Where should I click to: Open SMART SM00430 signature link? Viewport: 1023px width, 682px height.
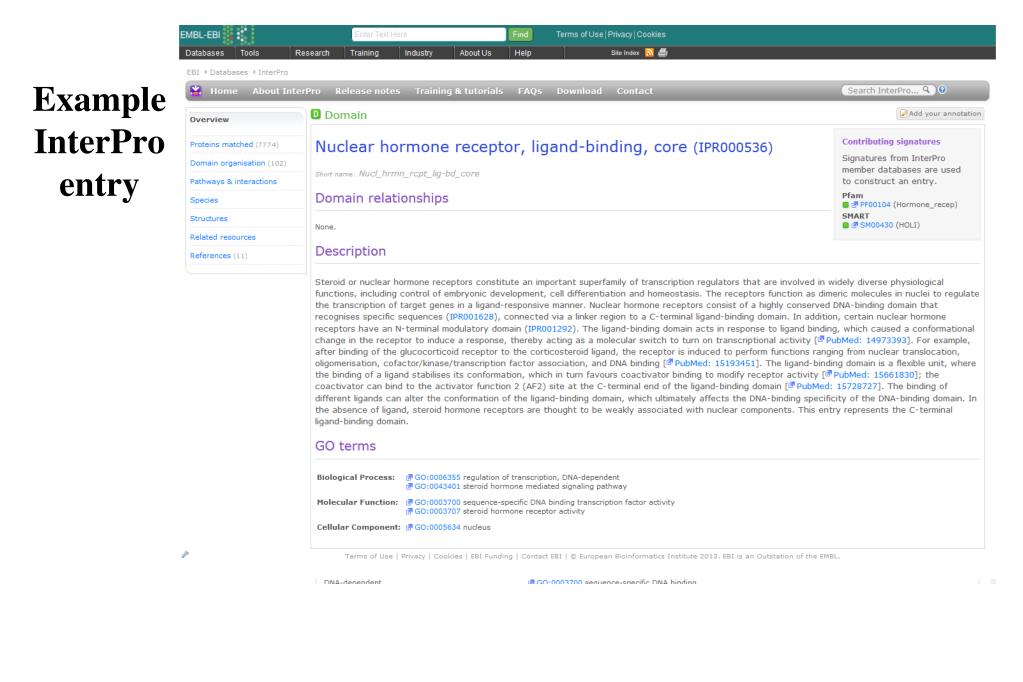coord(876,225)
